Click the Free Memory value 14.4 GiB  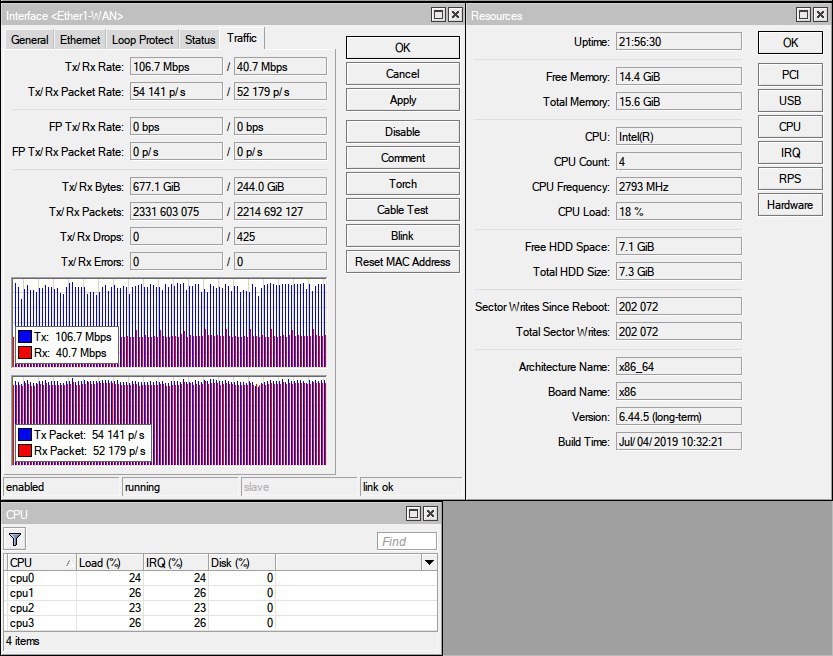click(x=678, y=76)
